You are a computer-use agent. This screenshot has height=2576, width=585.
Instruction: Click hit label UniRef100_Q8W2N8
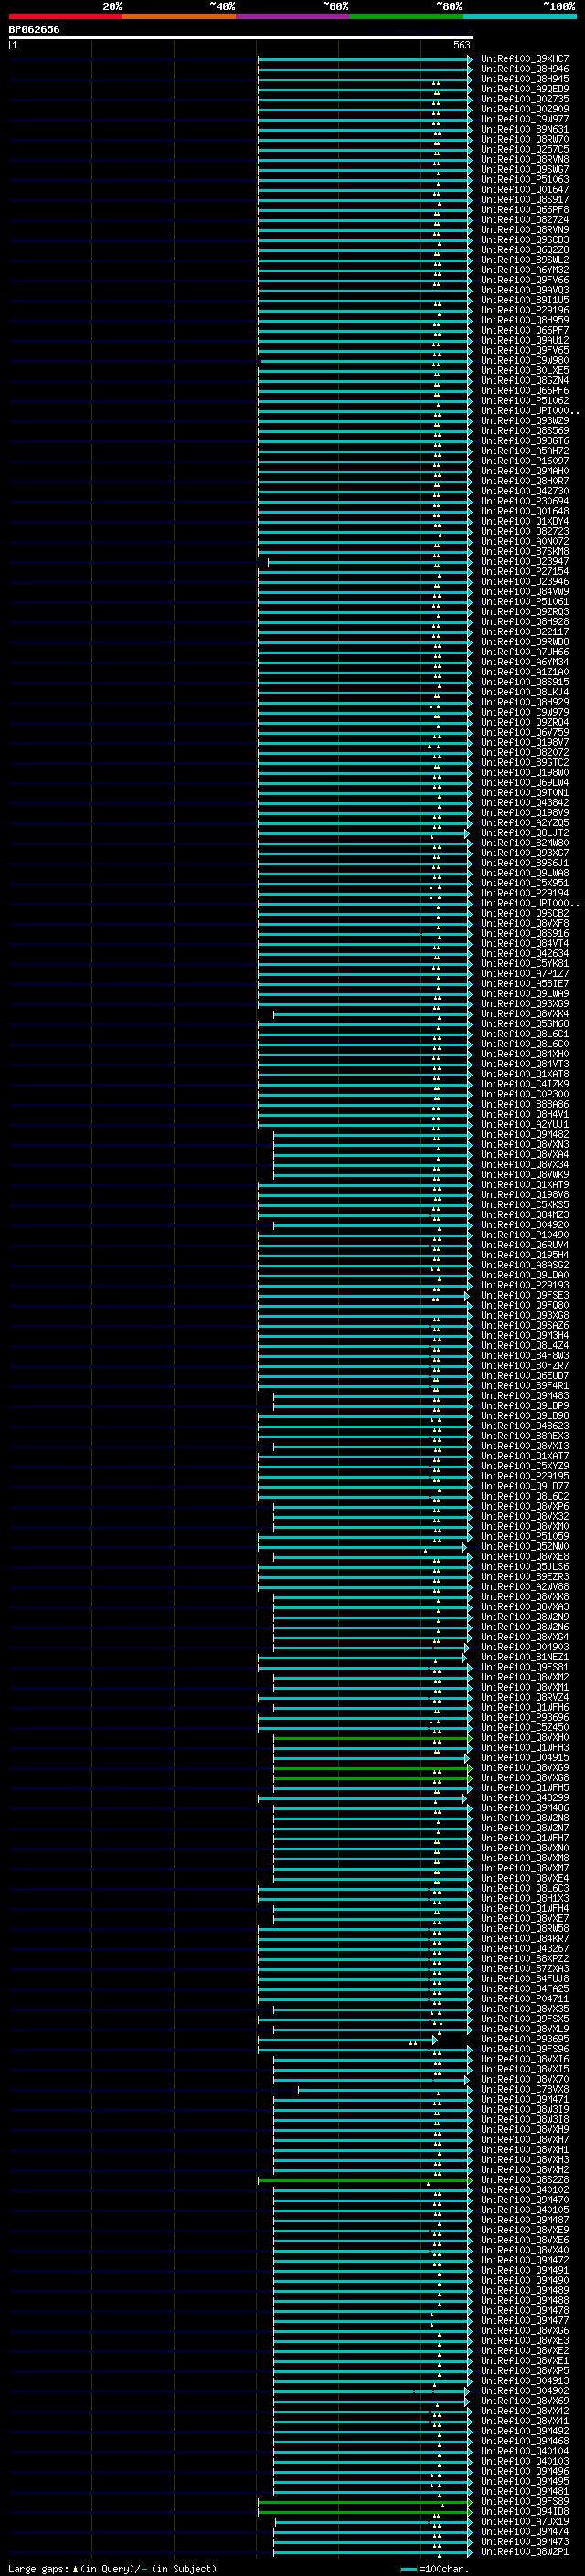click(525, 1818)
